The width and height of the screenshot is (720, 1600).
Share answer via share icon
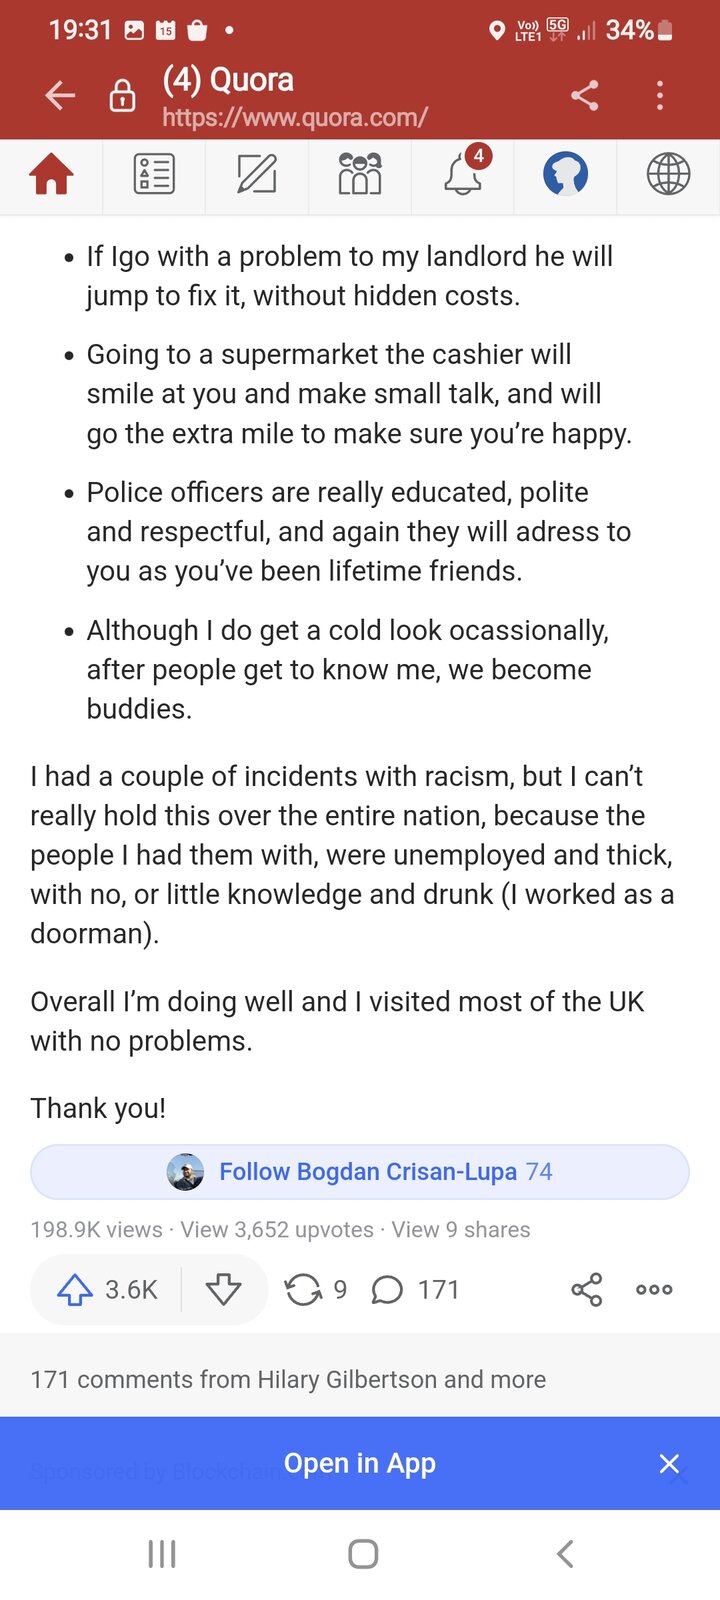click(x=587, y=1290)
